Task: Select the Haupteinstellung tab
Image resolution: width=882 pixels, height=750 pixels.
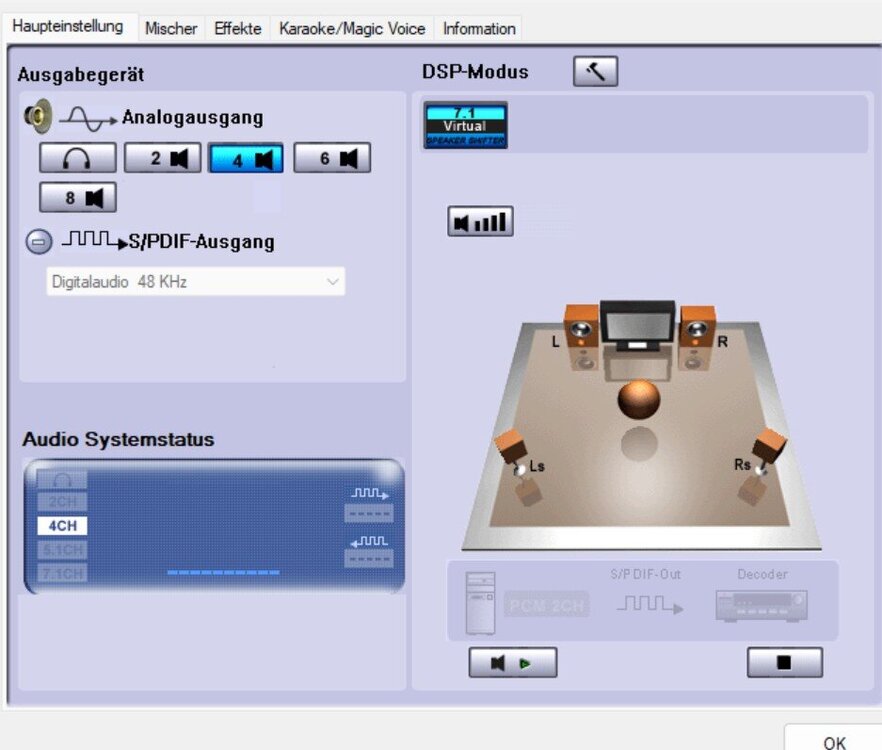Action: [68, 26]
